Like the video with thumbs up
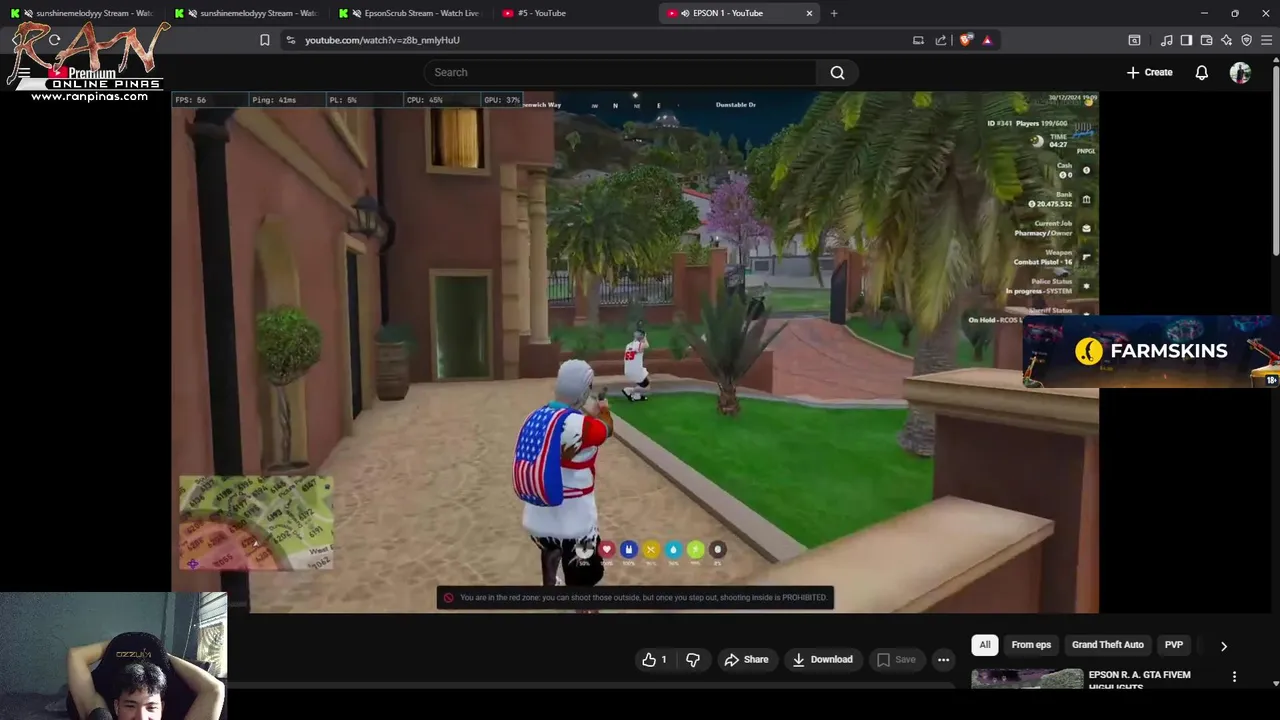Screen dimensions: 1280x720 coord(654,659)
